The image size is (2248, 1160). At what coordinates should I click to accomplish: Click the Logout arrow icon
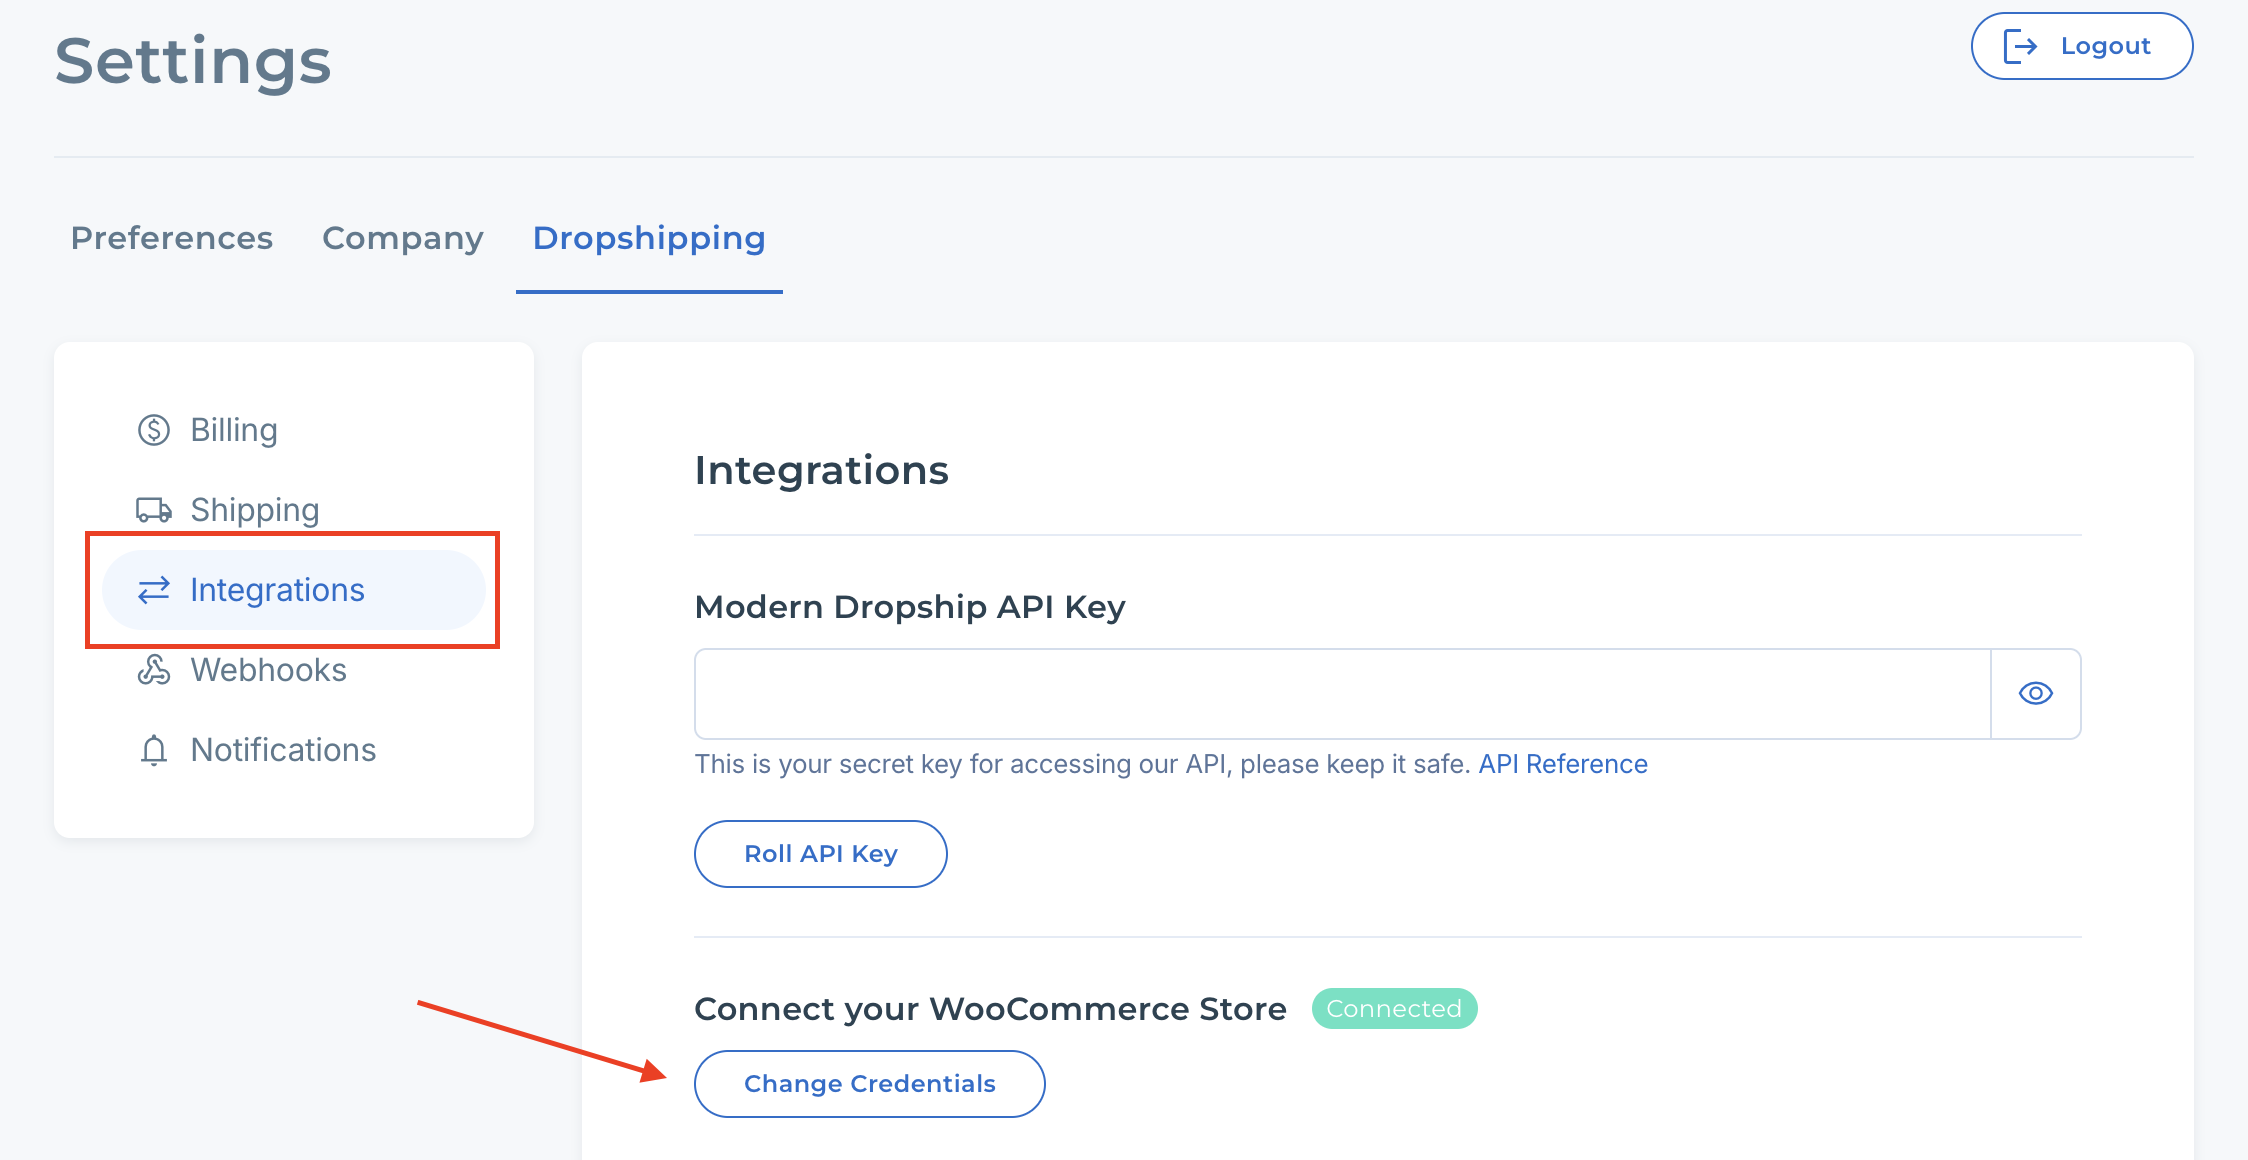[x=2020, y=46]
